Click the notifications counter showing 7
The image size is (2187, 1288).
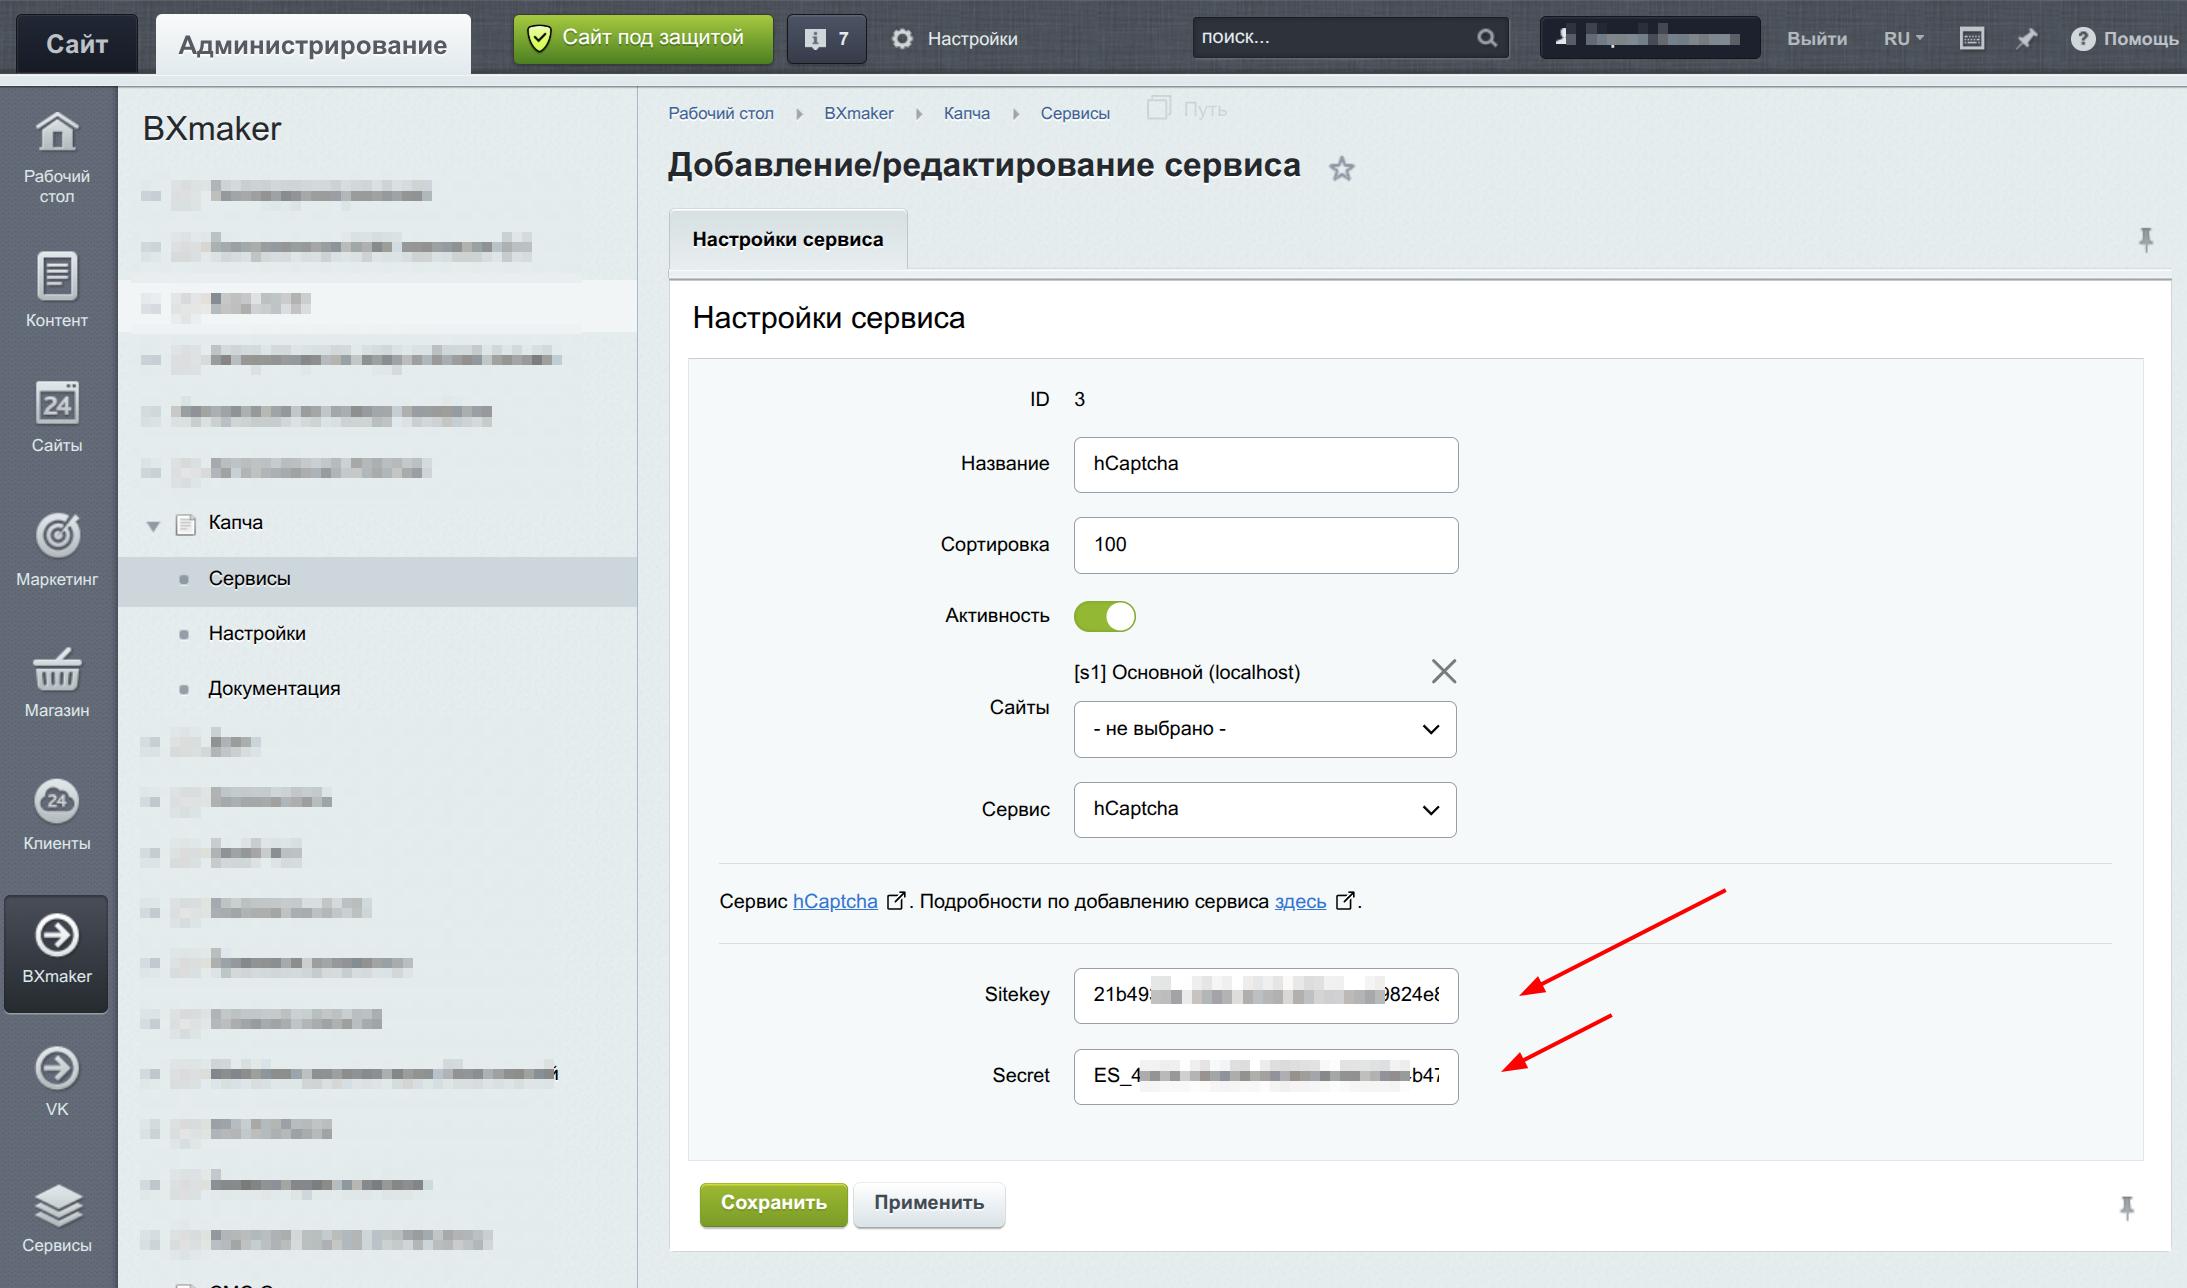point(826,39)
